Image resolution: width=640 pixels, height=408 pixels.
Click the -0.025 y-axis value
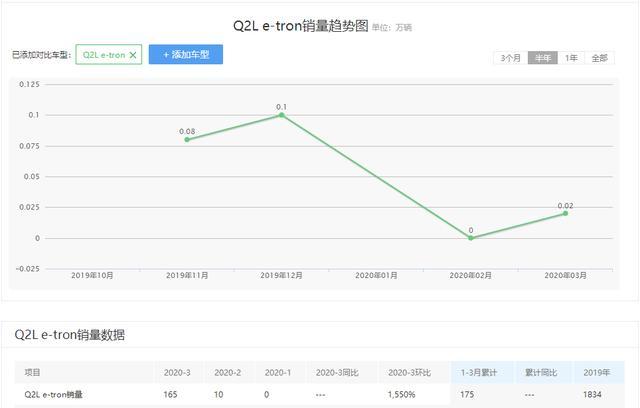click(x=28, y=269)
